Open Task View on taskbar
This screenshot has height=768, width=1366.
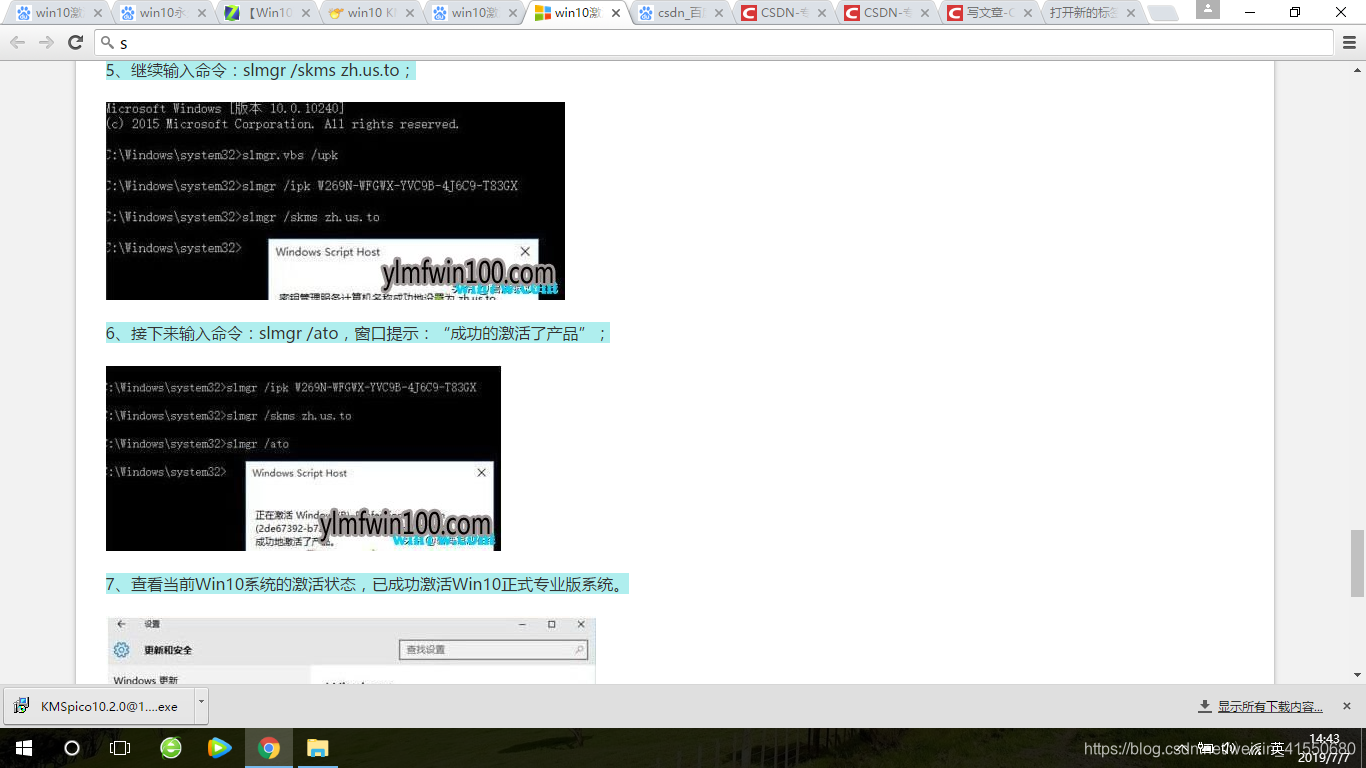pyautogui.click(x=120, y=748)
